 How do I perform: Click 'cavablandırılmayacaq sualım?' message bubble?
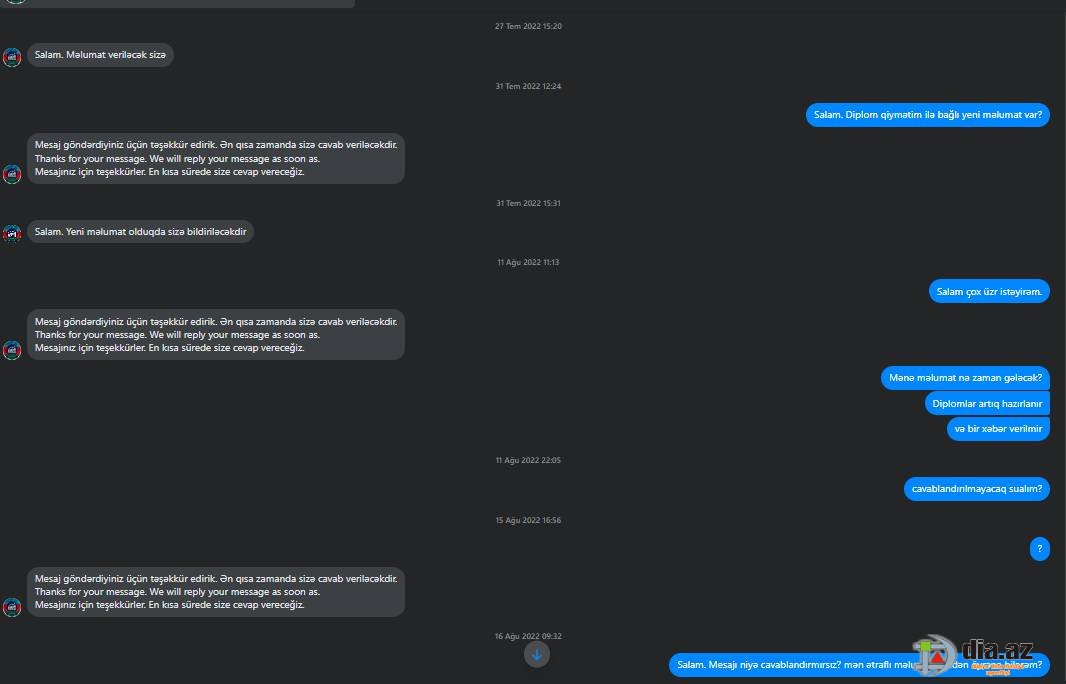[977, 489]
